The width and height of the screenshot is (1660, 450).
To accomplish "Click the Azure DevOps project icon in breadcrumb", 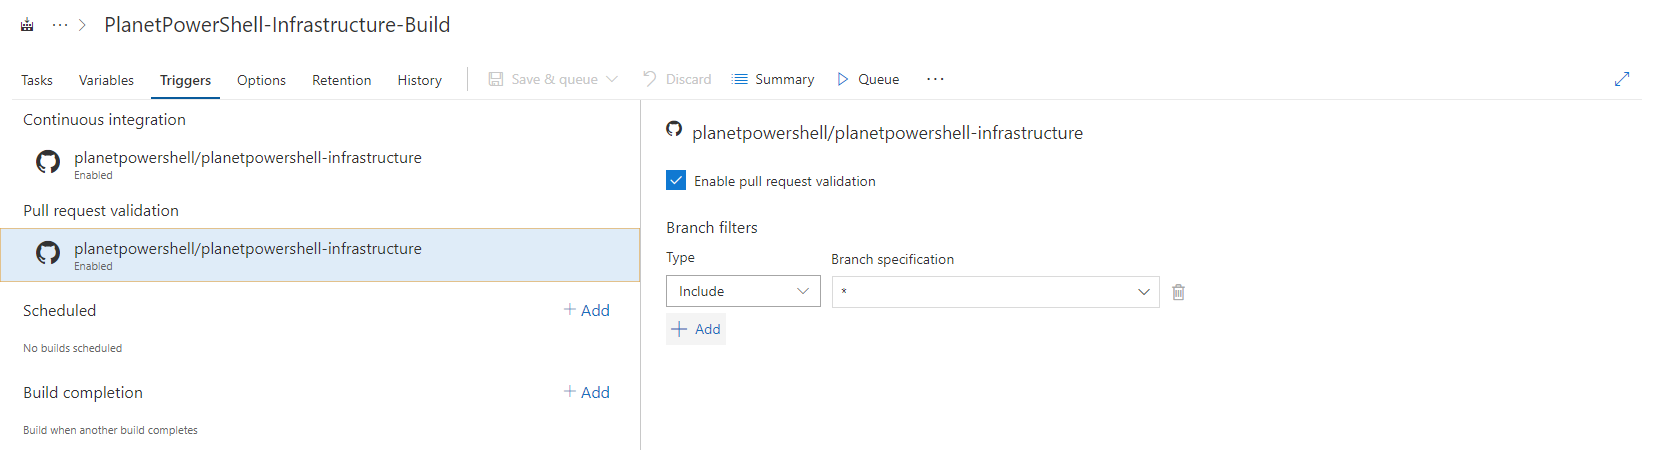I will [x=27, y=25].
